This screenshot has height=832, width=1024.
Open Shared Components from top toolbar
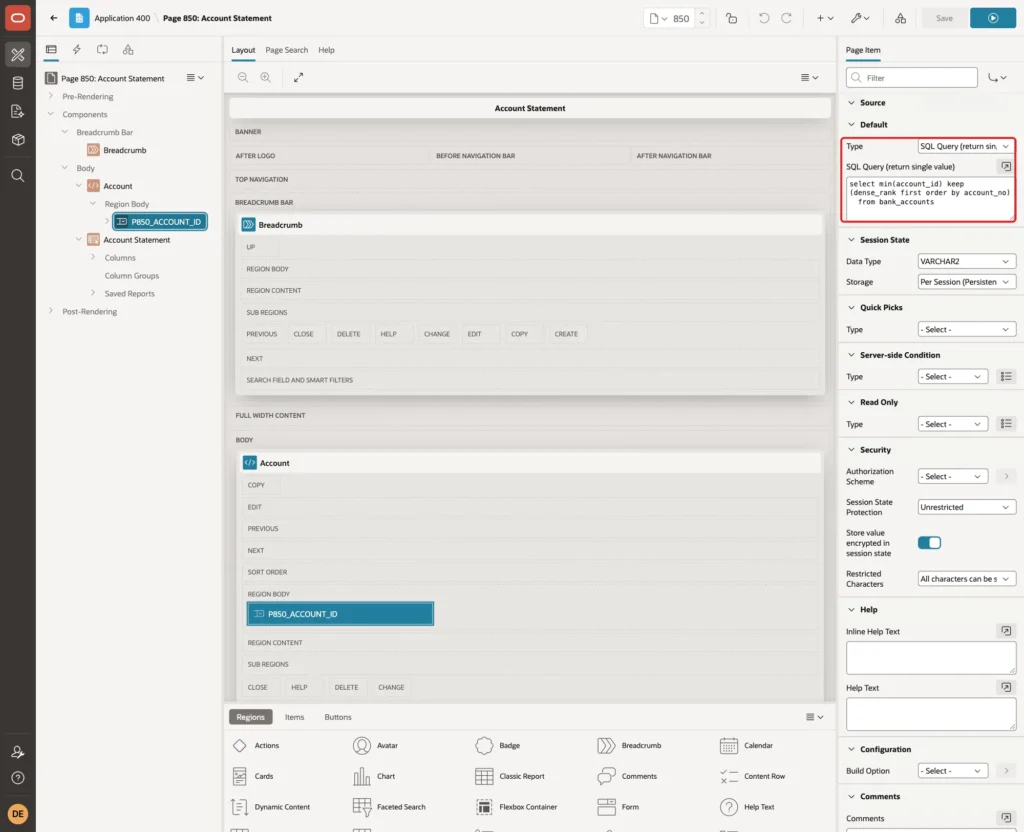tap(901, 18)
